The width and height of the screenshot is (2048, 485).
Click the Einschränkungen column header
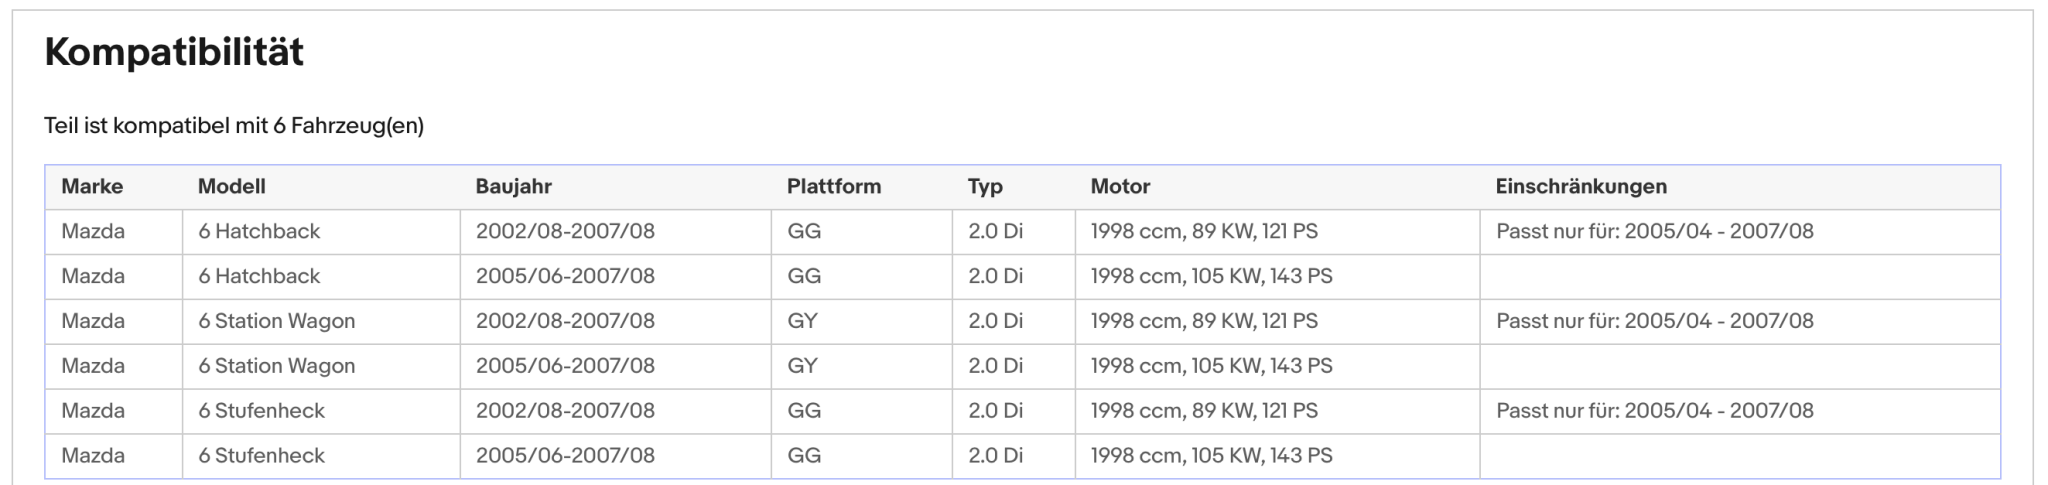click(1581, 186)
